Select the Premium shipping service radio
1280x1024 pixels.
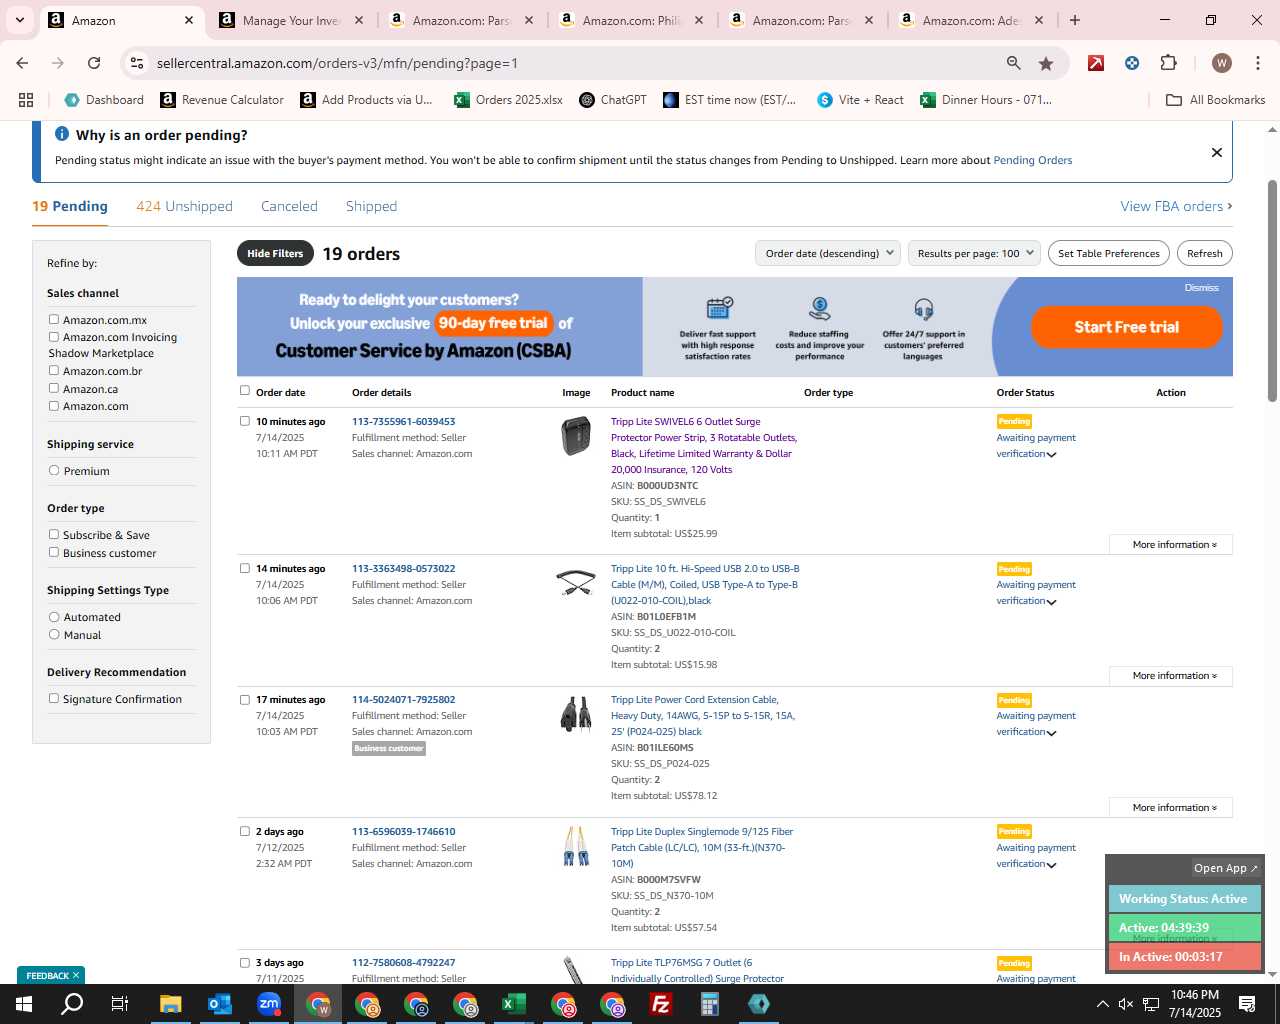click(x=54, y=470)
